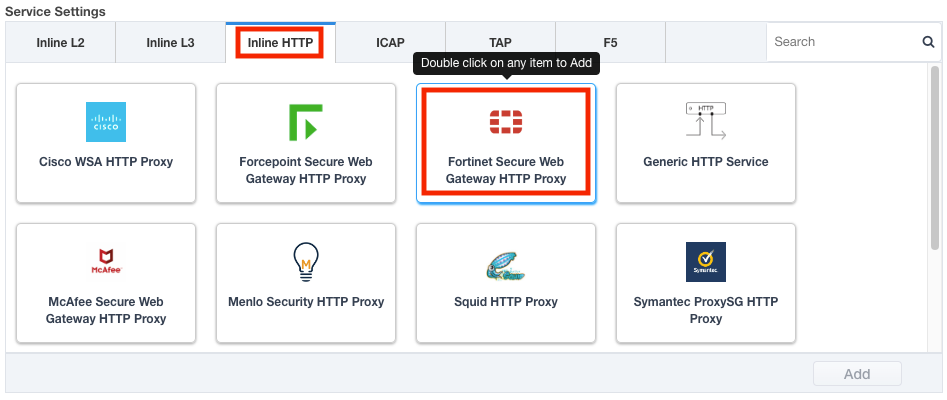Select the Forcepoint green logo icon

(305, 122)
